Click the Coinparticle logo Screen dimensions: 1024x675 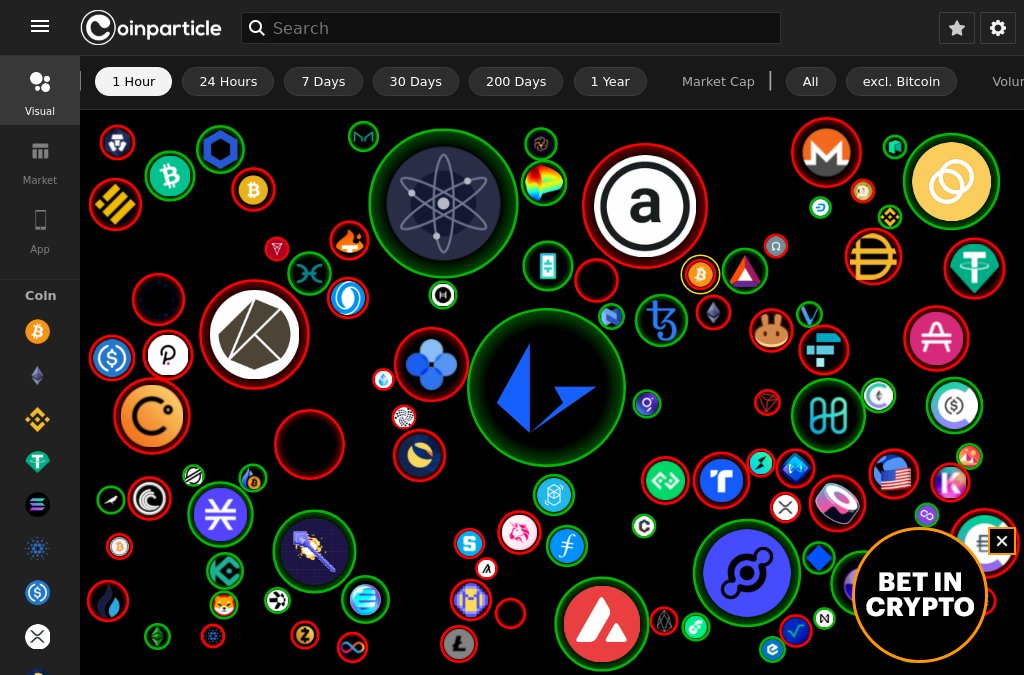pyautogui.click(x=151, y=28)
